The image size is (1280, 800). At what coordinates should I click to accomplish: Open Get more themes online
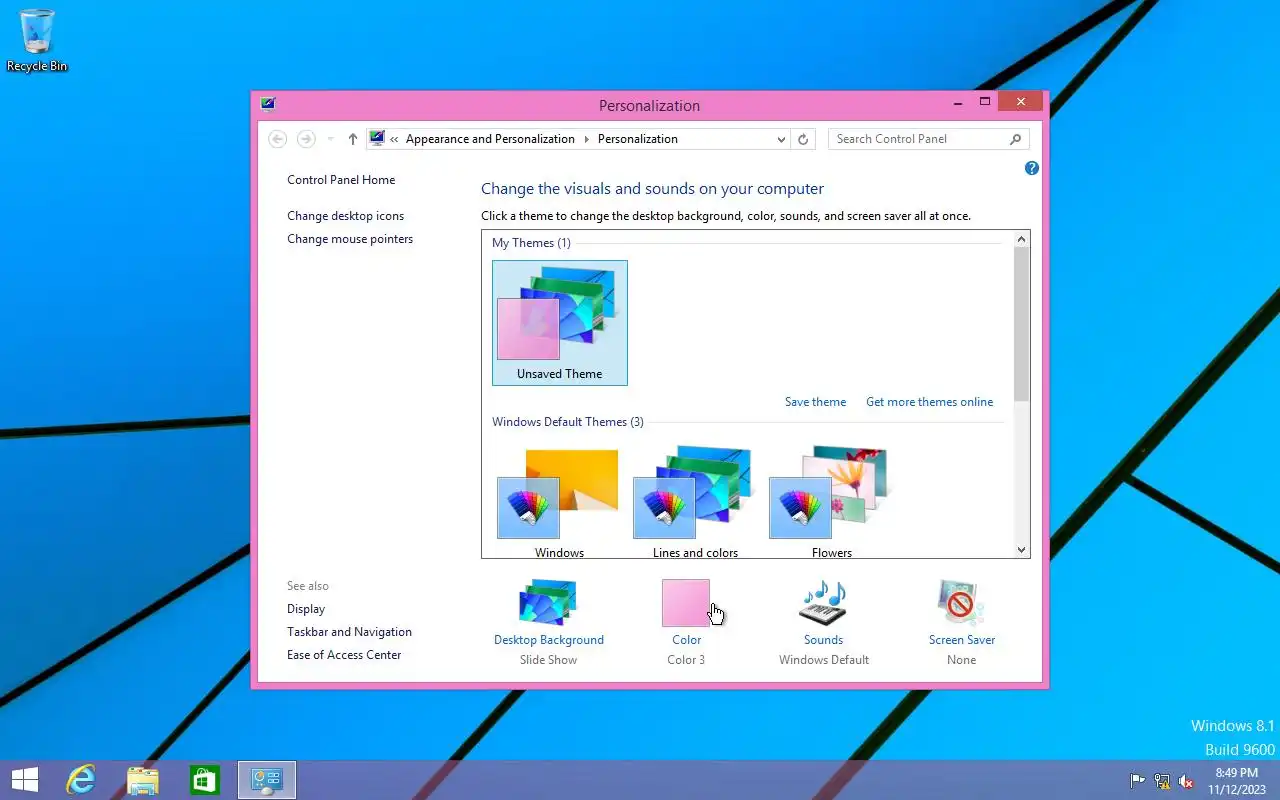tap(929, 402)
